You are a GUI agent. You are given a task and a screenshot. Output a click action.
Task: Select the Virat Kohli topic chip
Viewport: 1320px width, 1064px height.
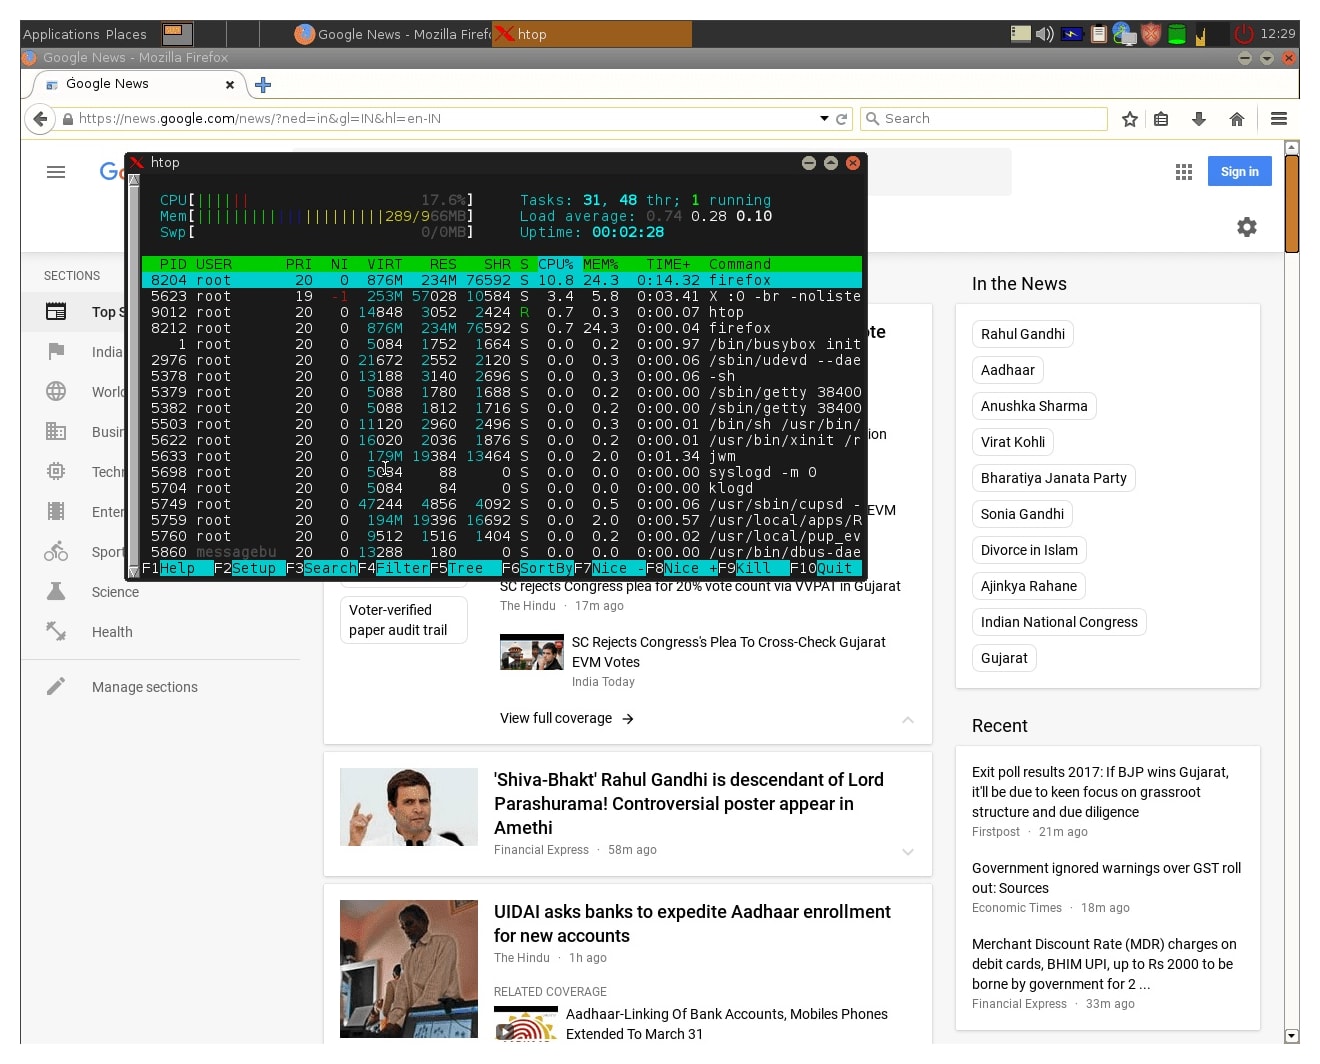1013,442
